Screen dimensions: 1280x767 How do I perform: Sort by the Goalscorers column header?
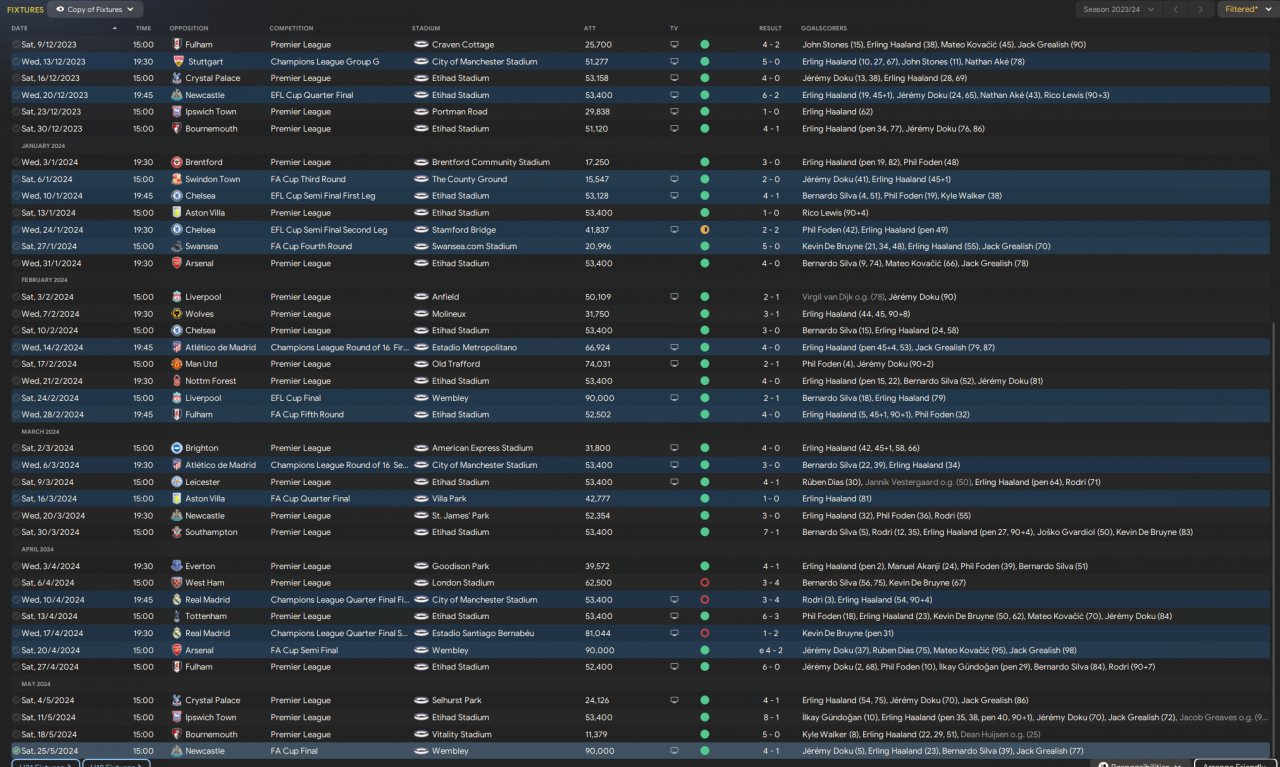(x=824, y=28)
